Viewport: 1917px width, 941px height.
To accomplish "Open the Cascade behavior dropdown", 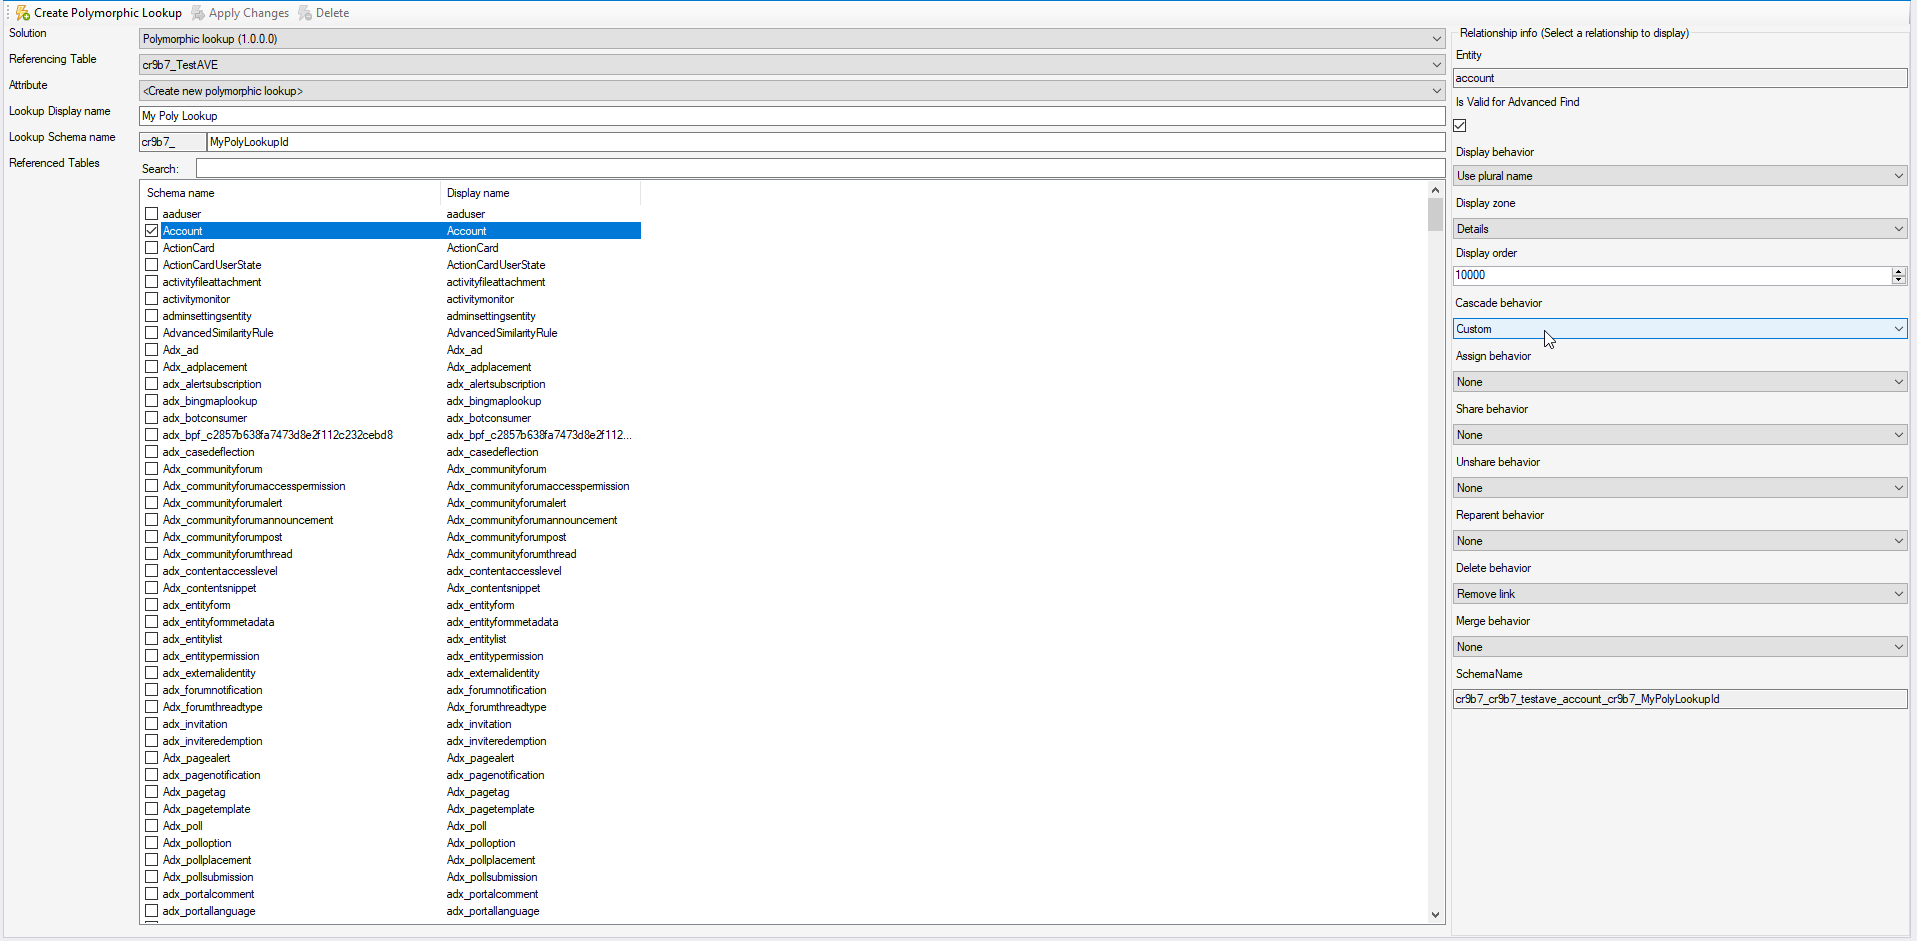I will [1679, 329].
